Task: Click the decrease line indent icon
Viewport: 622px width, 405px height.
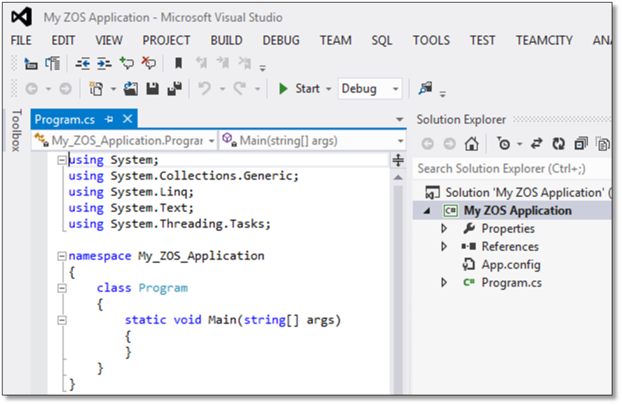Action: [83, 63]
